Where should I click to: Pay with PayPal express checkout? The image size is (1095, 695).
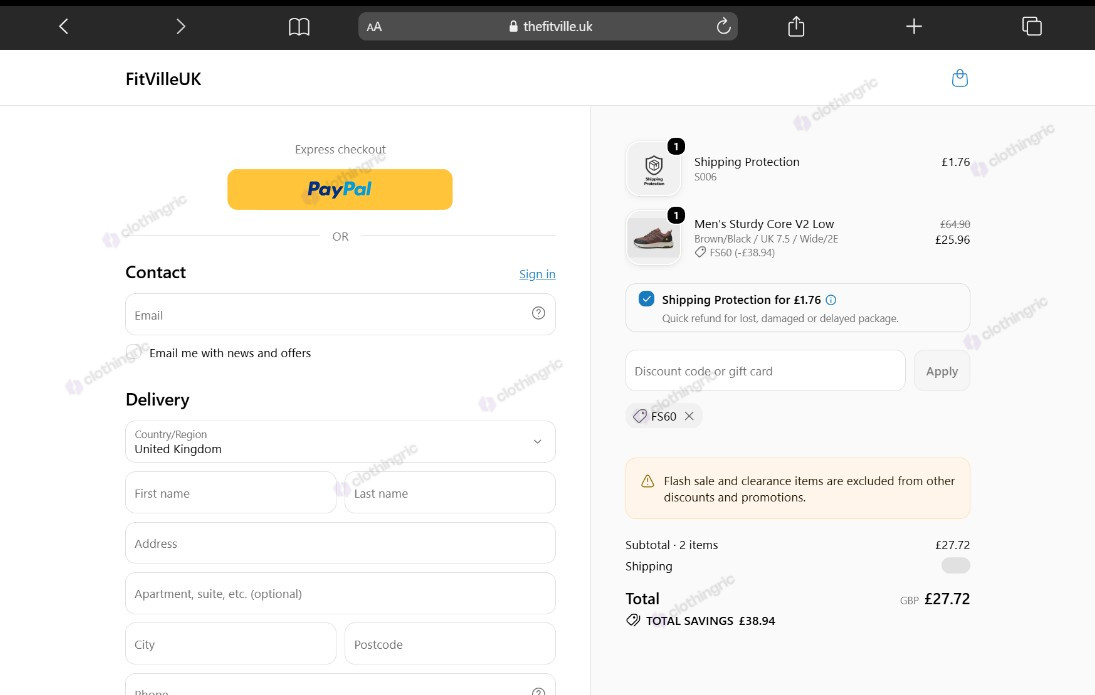[340, 189]
